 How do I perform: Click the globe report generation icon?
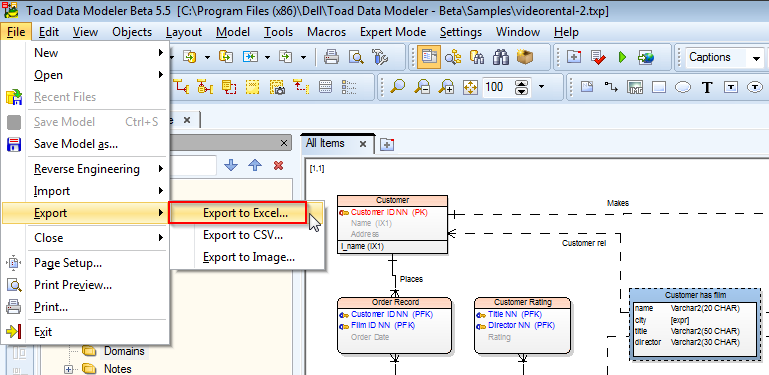point(646,57)
